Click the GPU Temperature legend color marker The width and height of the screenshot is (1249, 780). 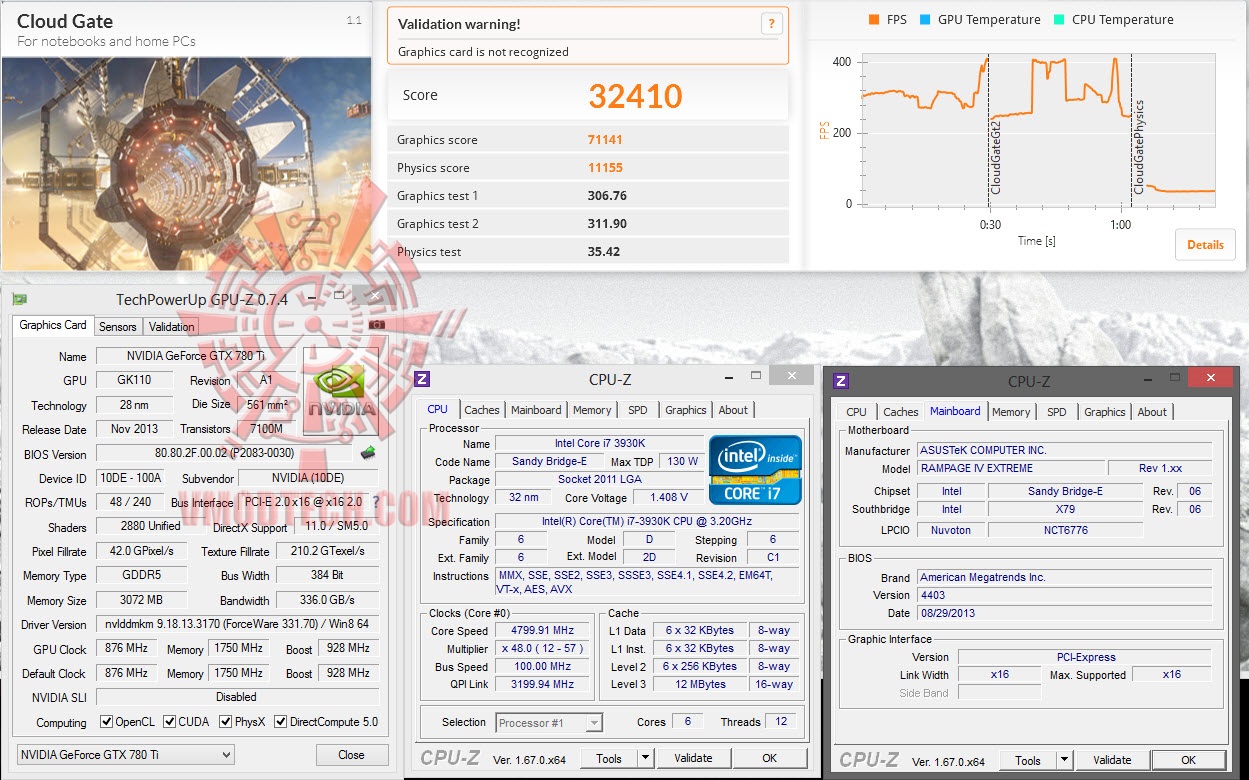click(x=926, y=20)
